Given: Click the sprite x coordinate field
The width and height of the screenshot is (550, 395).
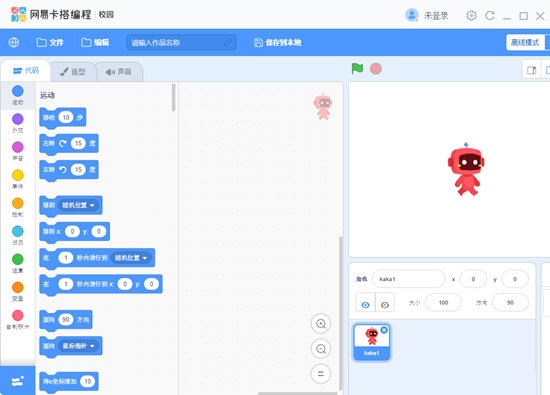Looking at the screenshot, I should coord(473,279).
